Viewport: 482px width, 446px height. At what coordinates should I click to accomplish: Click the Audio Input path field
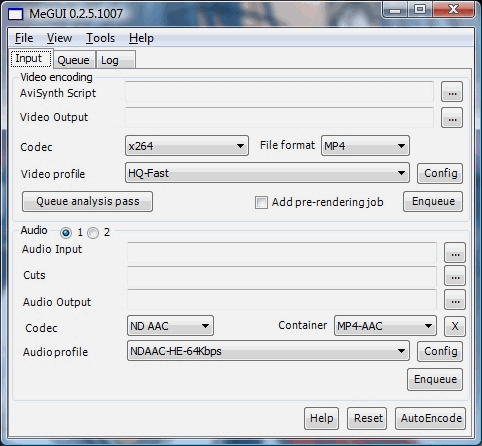(282, 252)
